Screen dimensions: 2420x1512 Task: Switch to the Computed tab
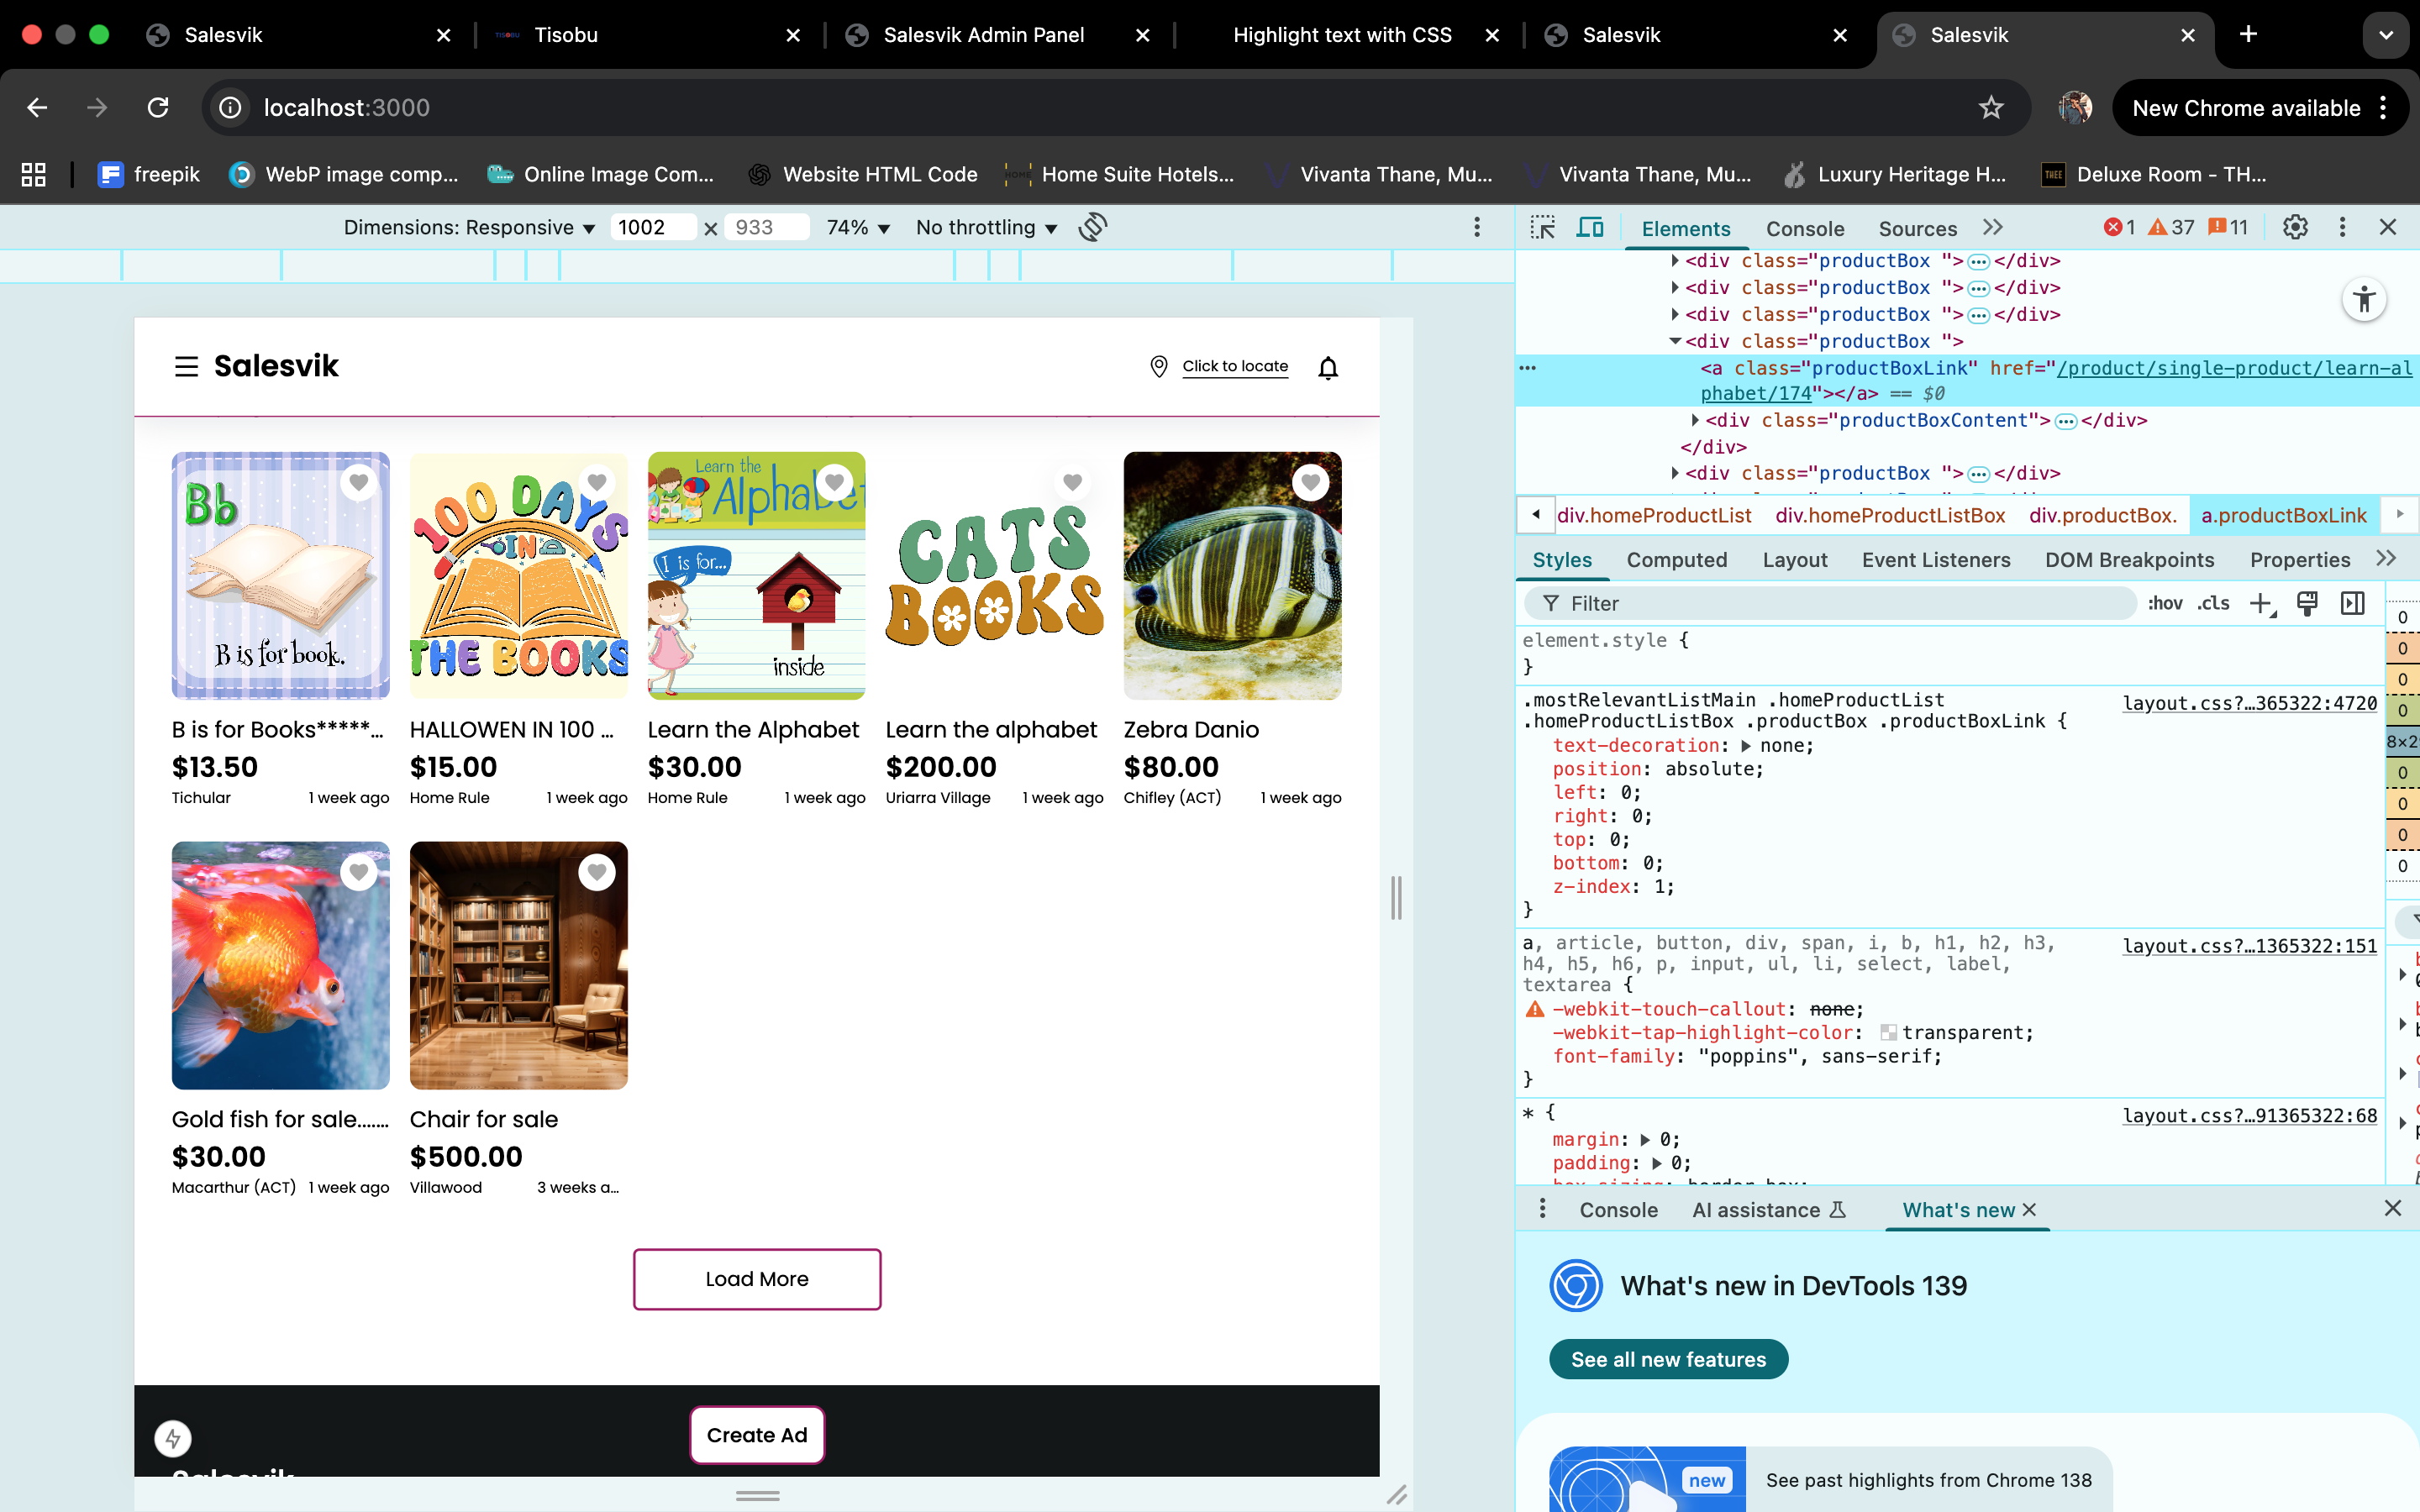(1676, 560)
